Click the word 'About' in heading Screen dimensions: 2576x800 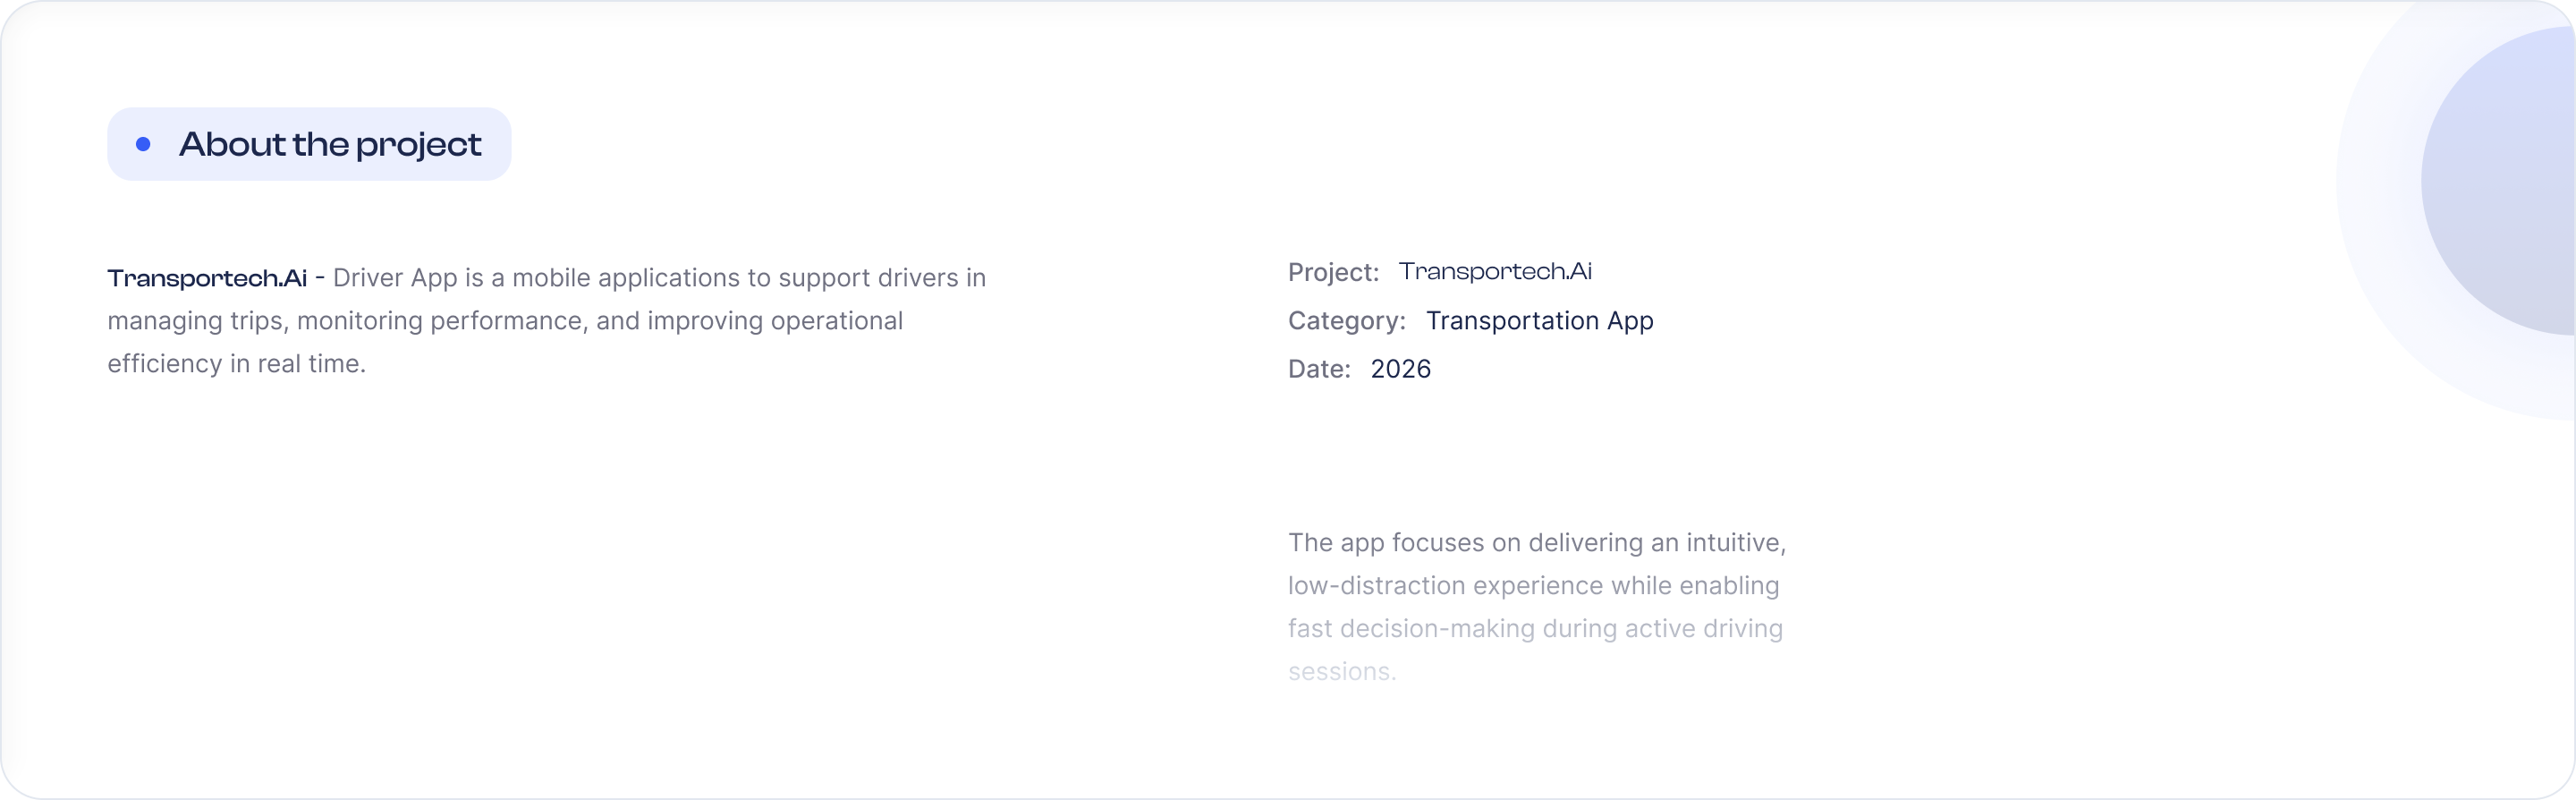tap(233, 144)
